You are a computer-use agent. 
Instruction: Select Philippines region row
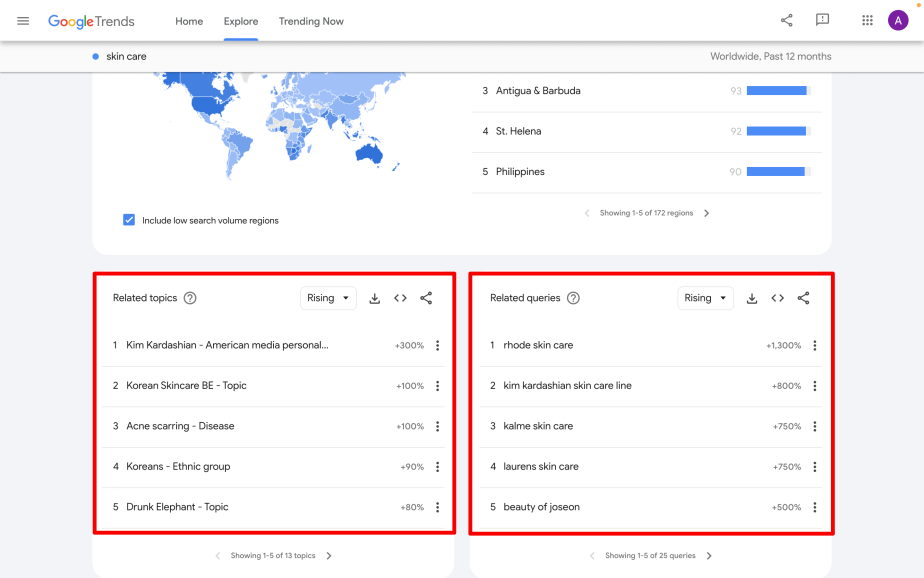(x=646, y=171)
